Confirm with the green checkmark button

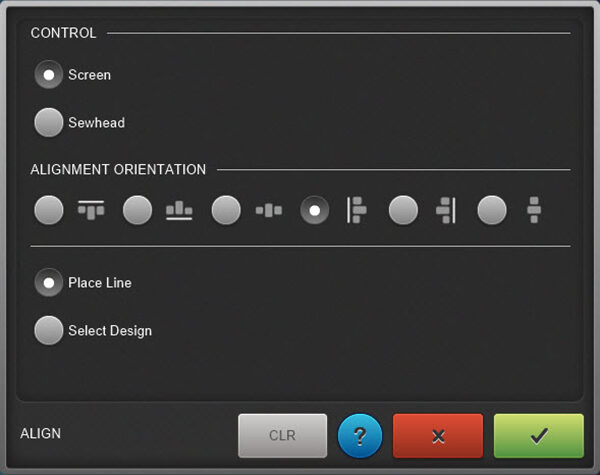pyautogui.click(x=539, y=436)
